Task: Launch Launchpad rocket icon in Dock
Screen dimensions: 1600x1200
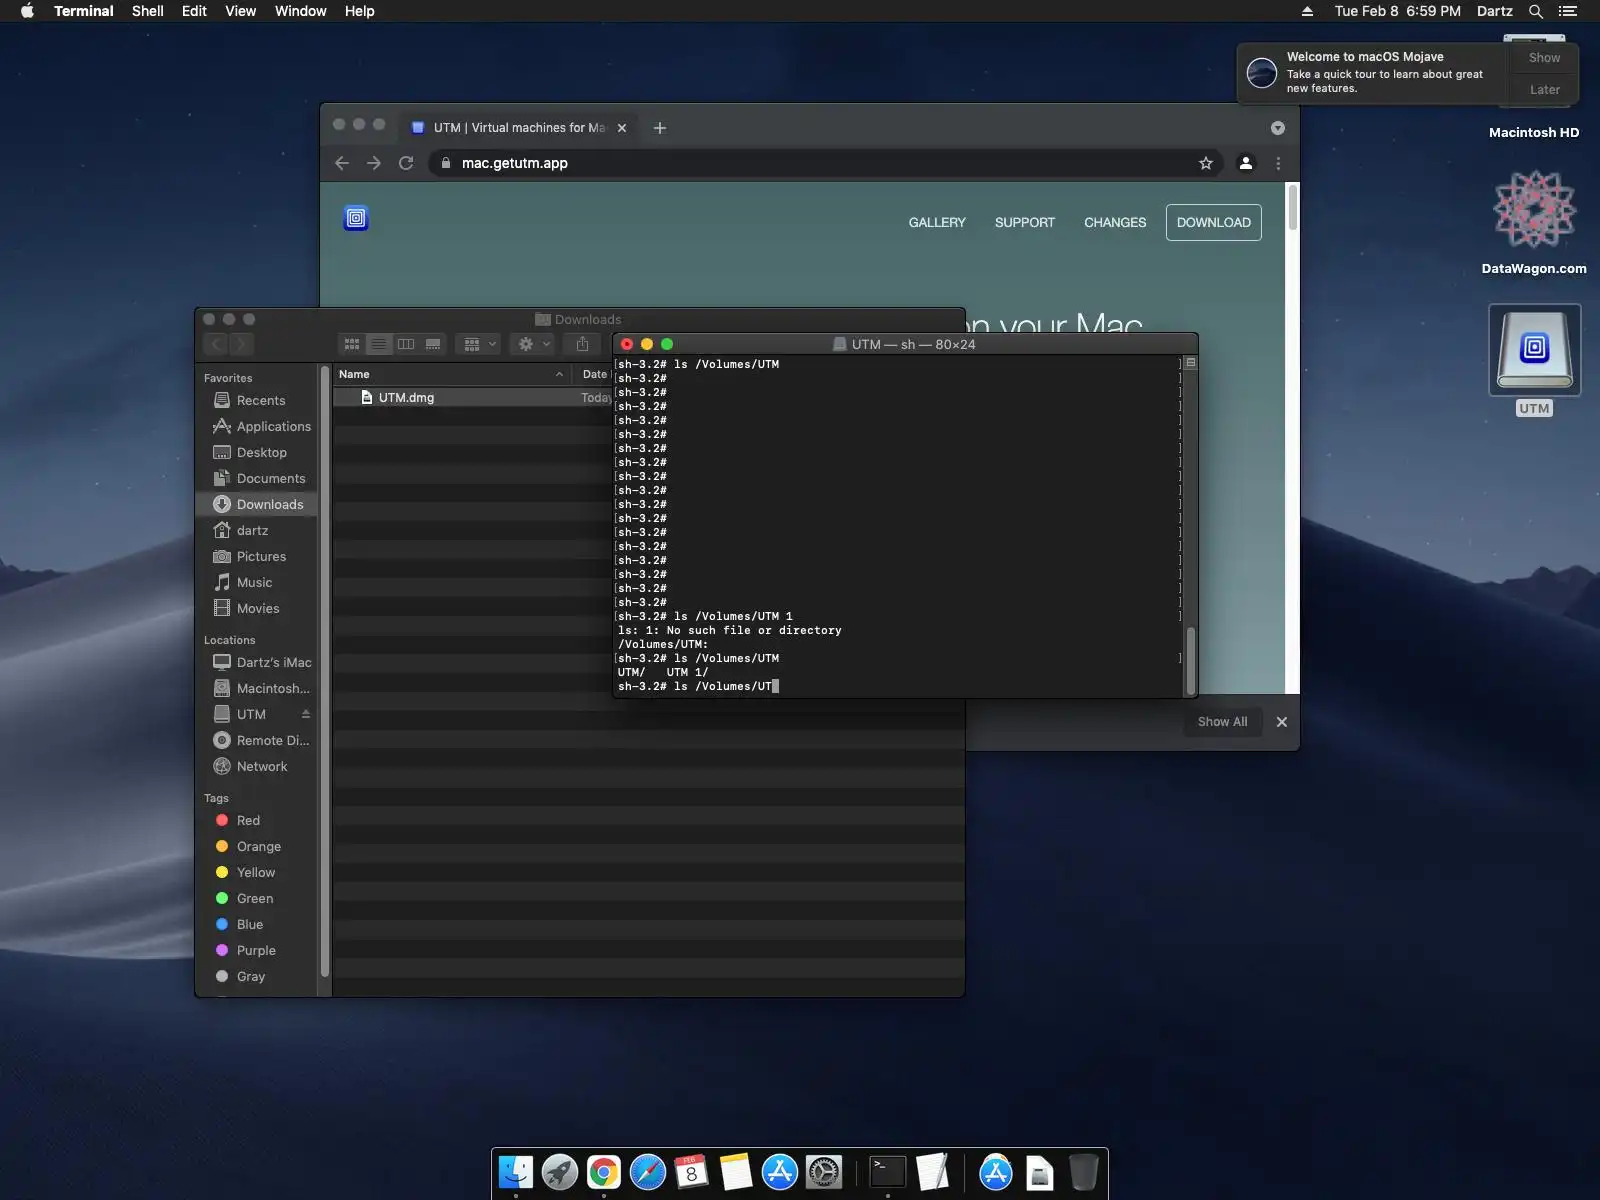Action: point(560,1172)
